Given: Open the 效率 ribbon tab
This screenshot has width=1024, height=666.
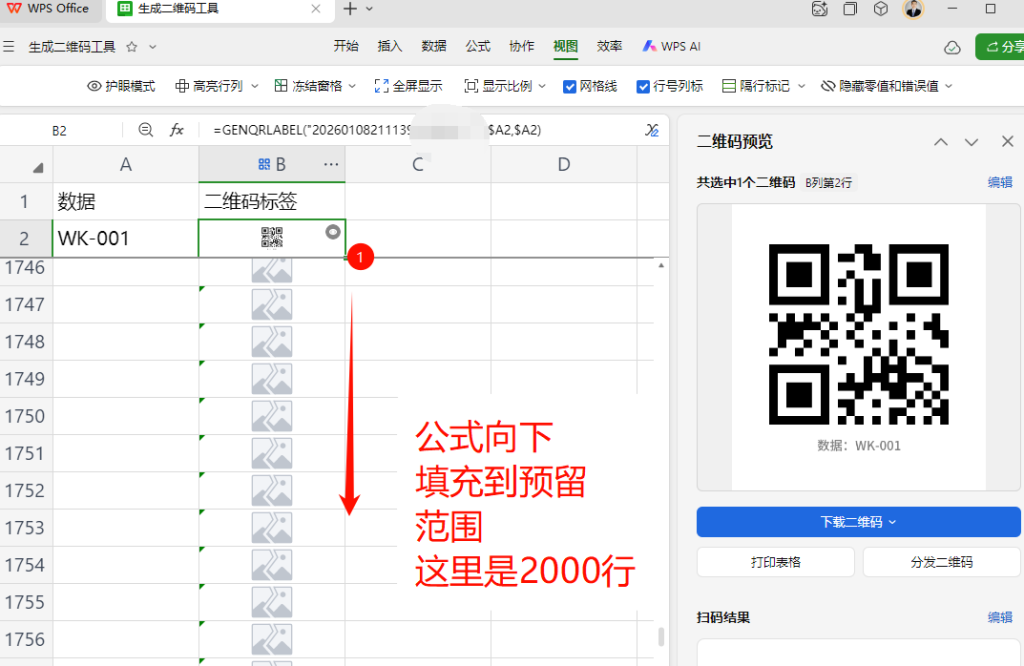Looking at the screenshot, I should [x=609, y=46].
